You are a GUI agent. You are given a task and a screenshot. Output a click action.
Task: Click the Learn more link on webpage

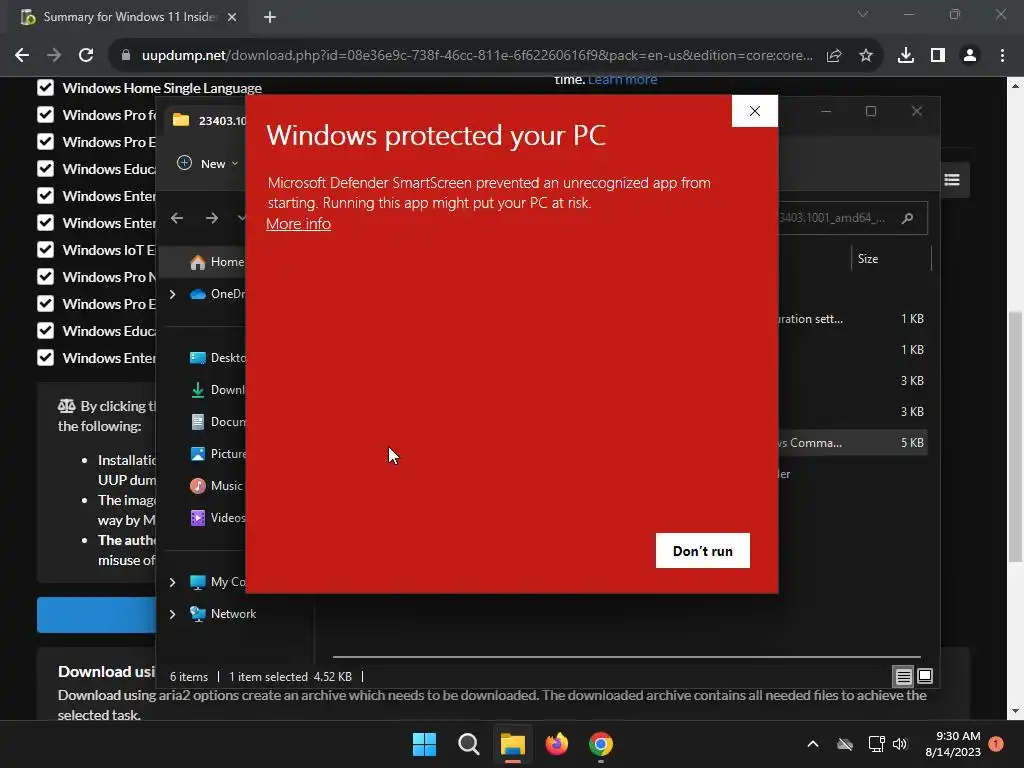coord(622,80)
